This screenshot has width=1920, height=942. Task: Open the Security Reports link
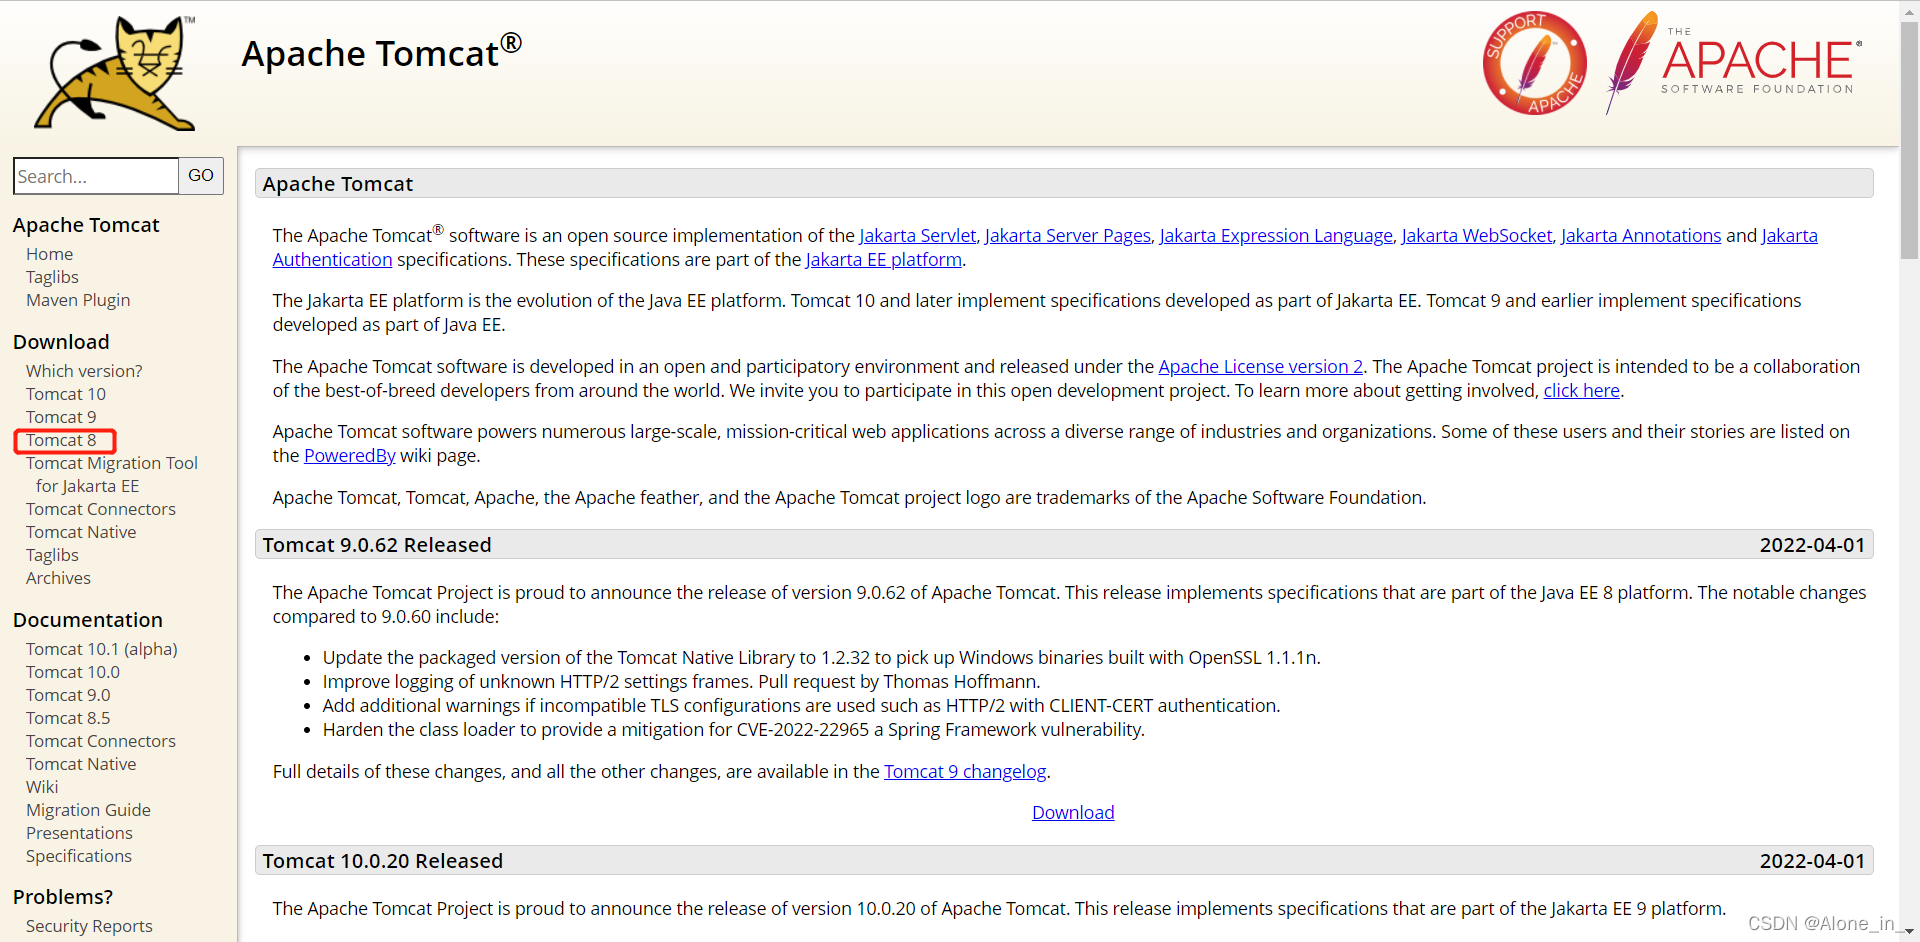click(89, 926)
